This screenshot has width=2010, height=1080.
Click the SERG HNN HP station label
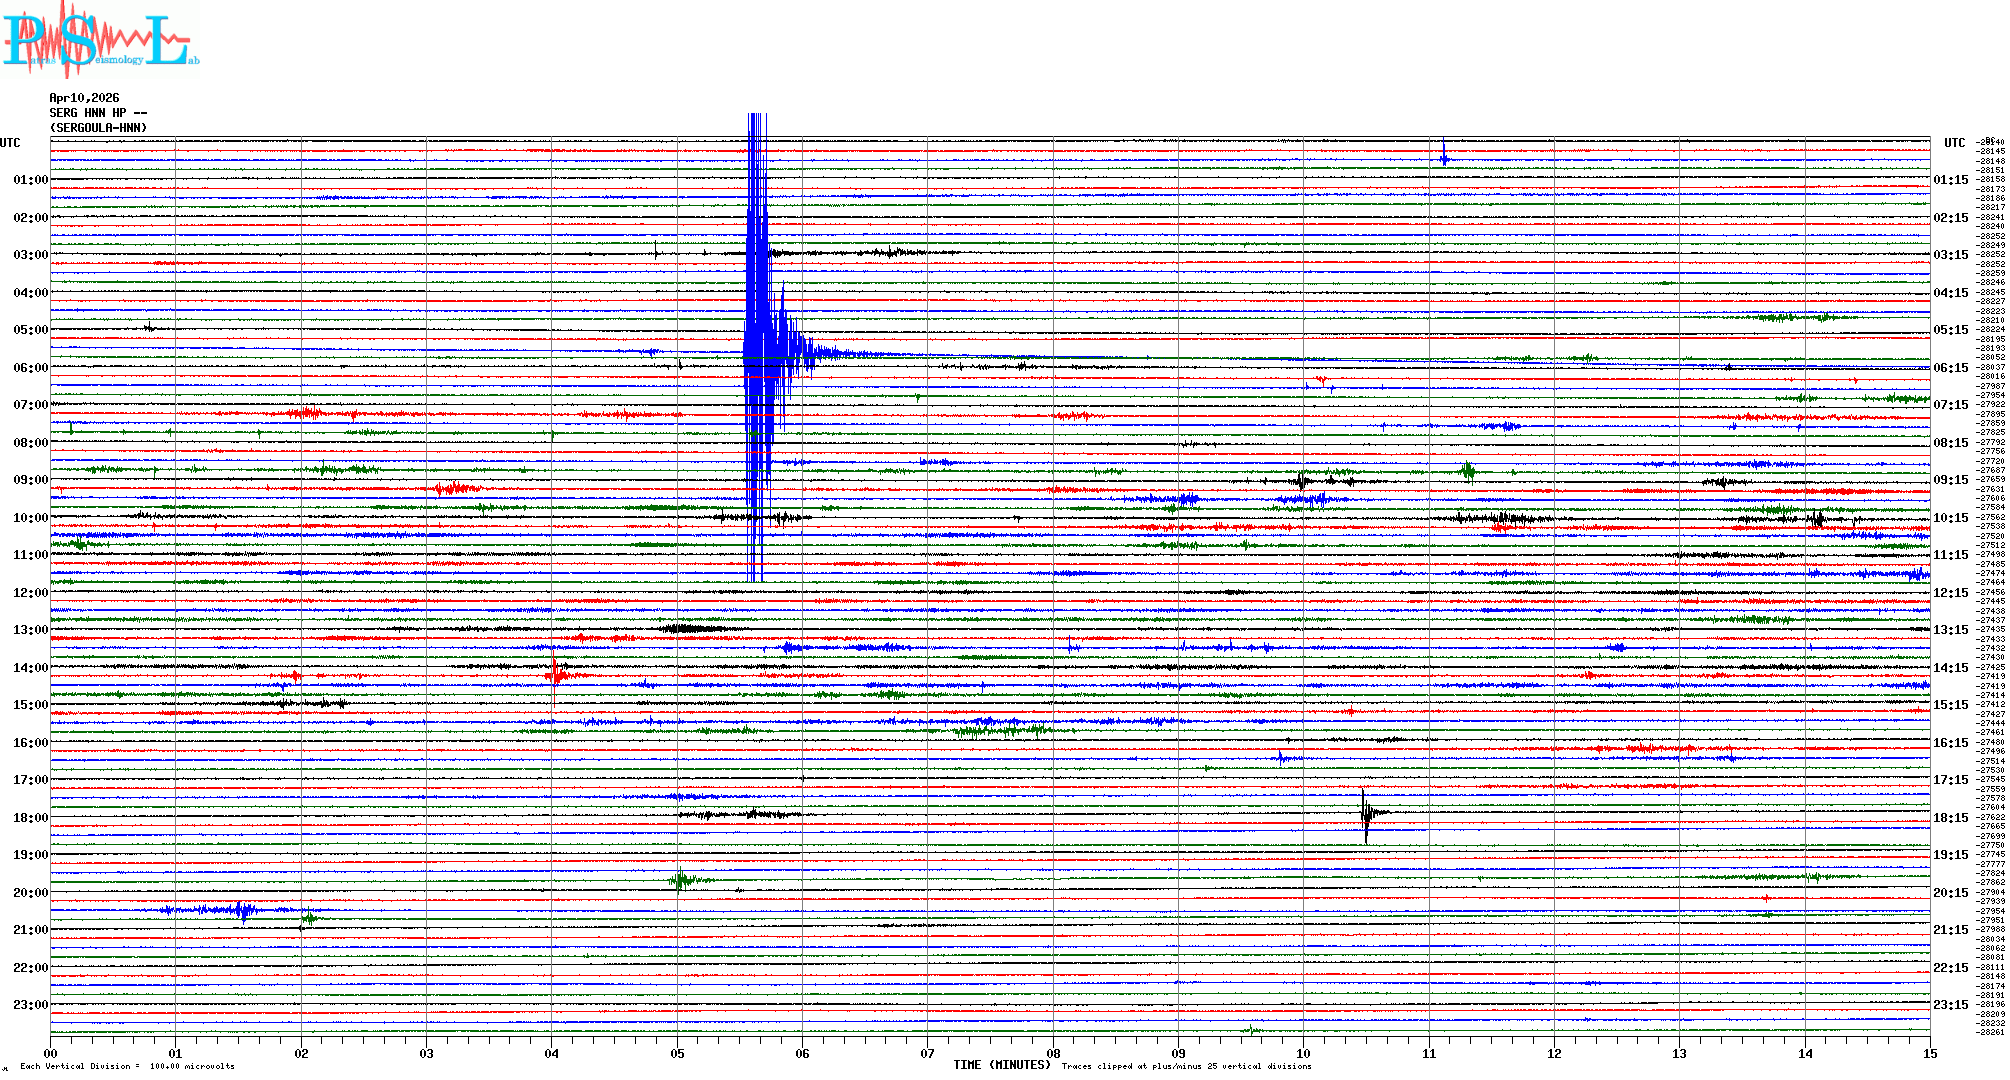click(x=98, y=113)
